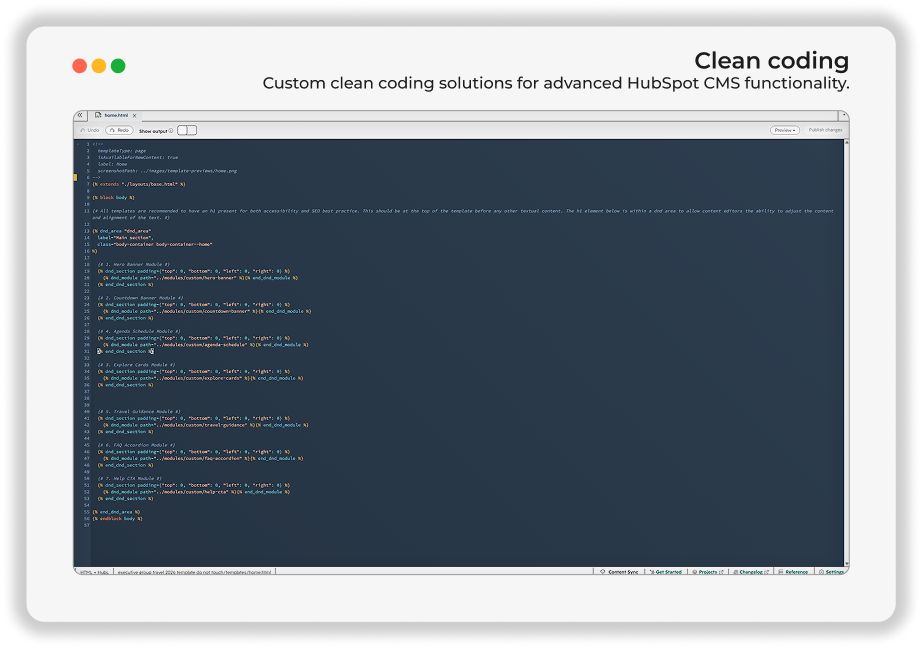
Task: Collapse the file sidebar with double chevron
Action: (80, 115)
